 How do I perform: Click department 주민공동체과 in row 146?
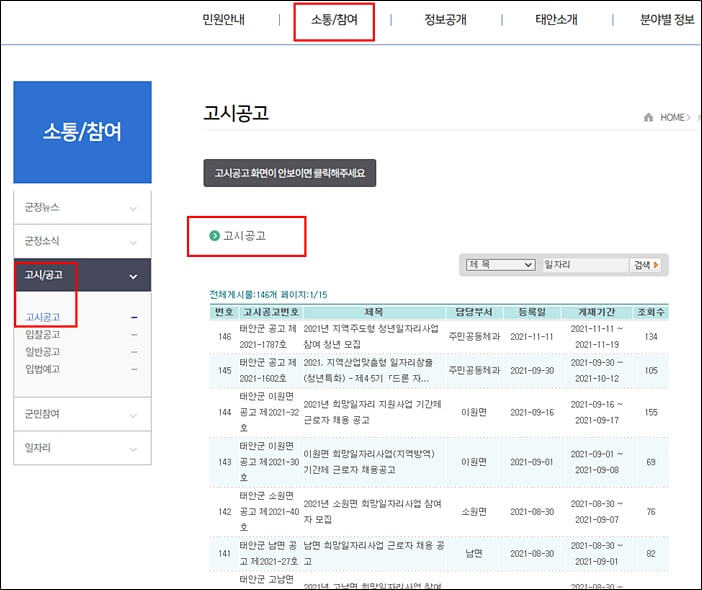[474, 337]
